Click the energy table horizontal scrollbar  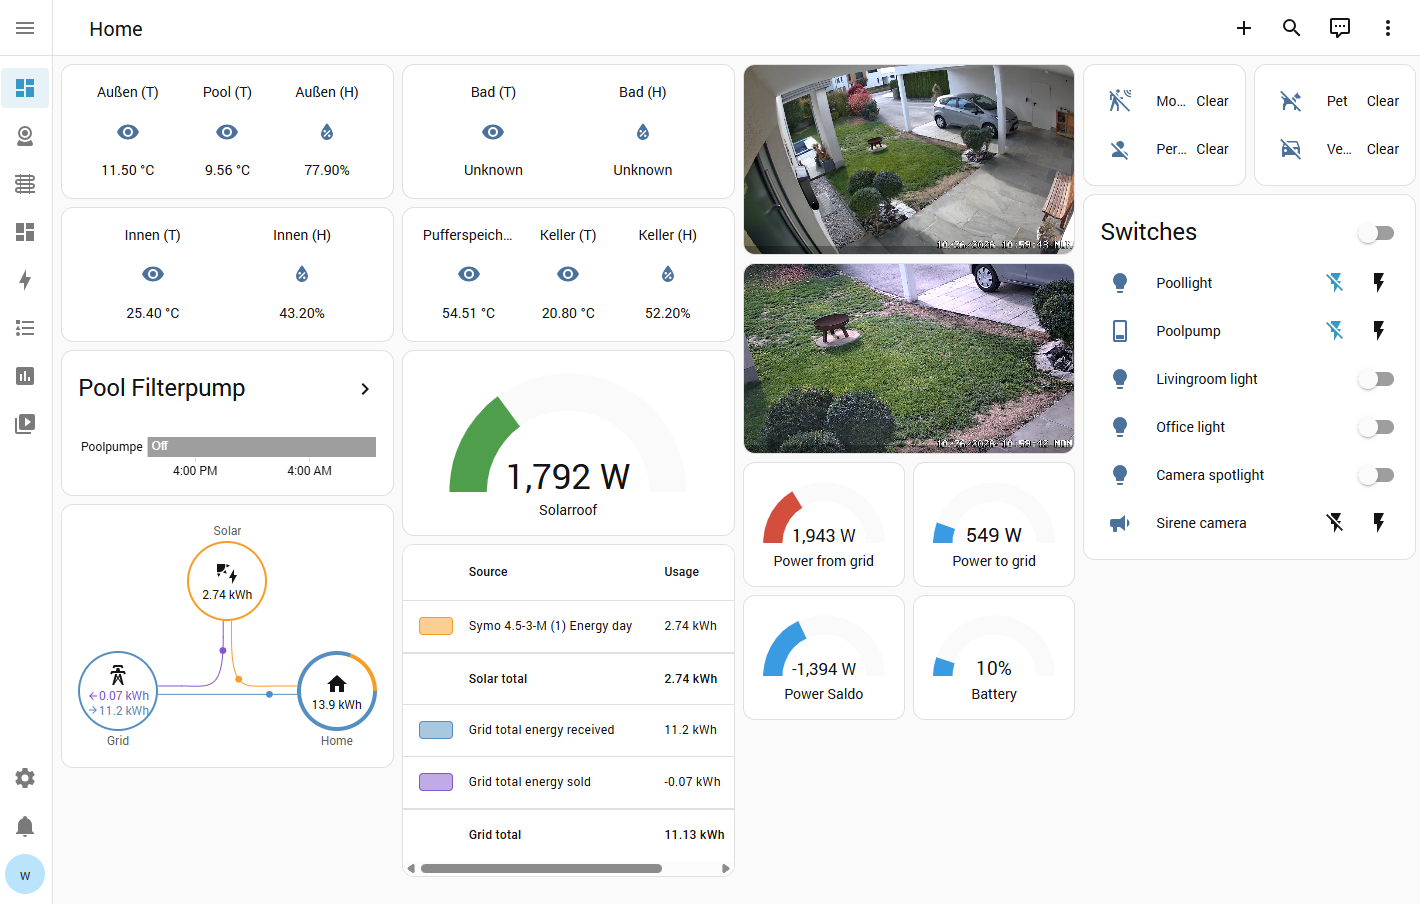point(541,868)
